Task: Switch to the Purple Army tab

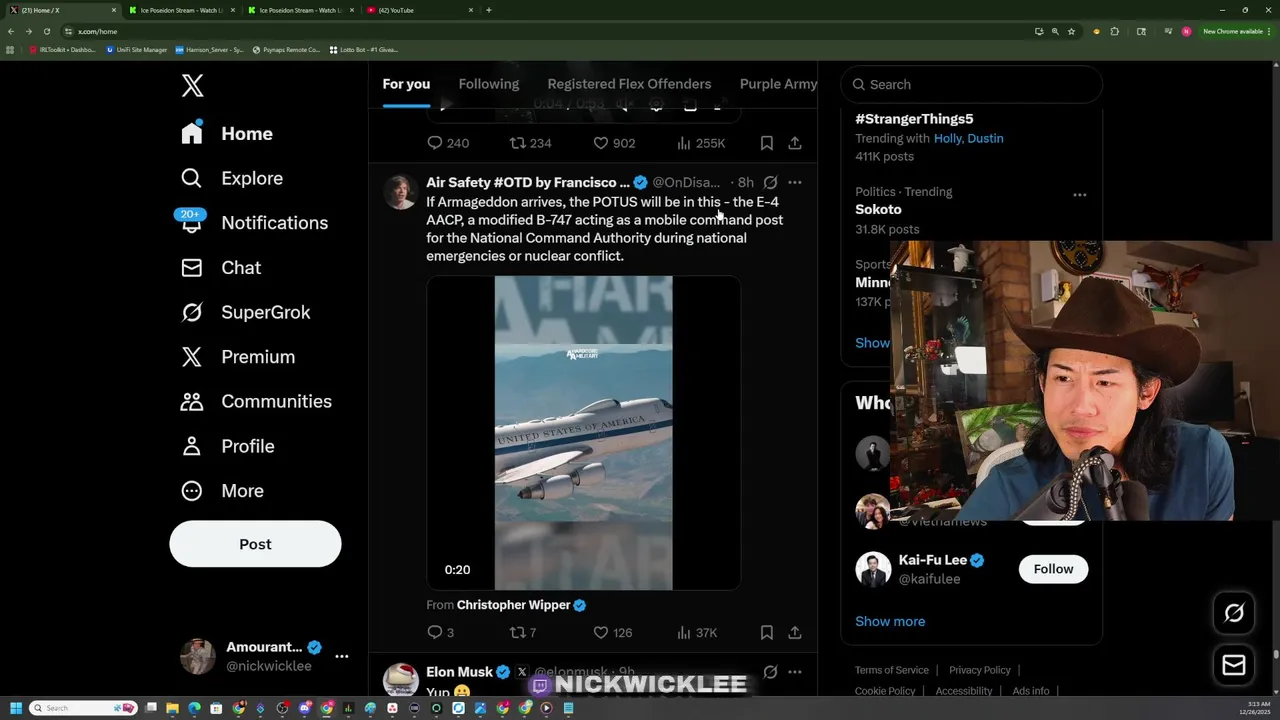Action: [x=778, y=84]
